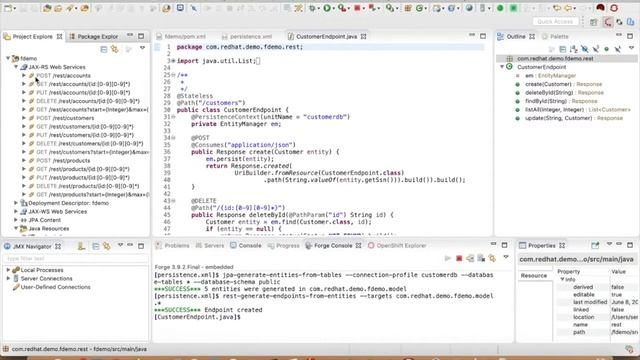Expand JPA Content node
The height and width of the screenshot is (360, 640).
click(16, 220)
